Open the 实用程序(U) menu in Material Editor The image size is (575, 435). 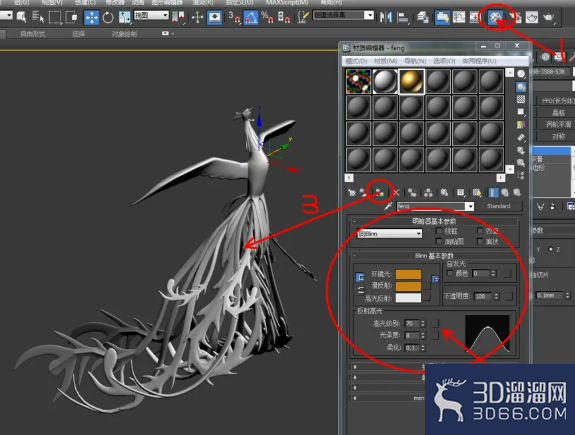(479, 61)
